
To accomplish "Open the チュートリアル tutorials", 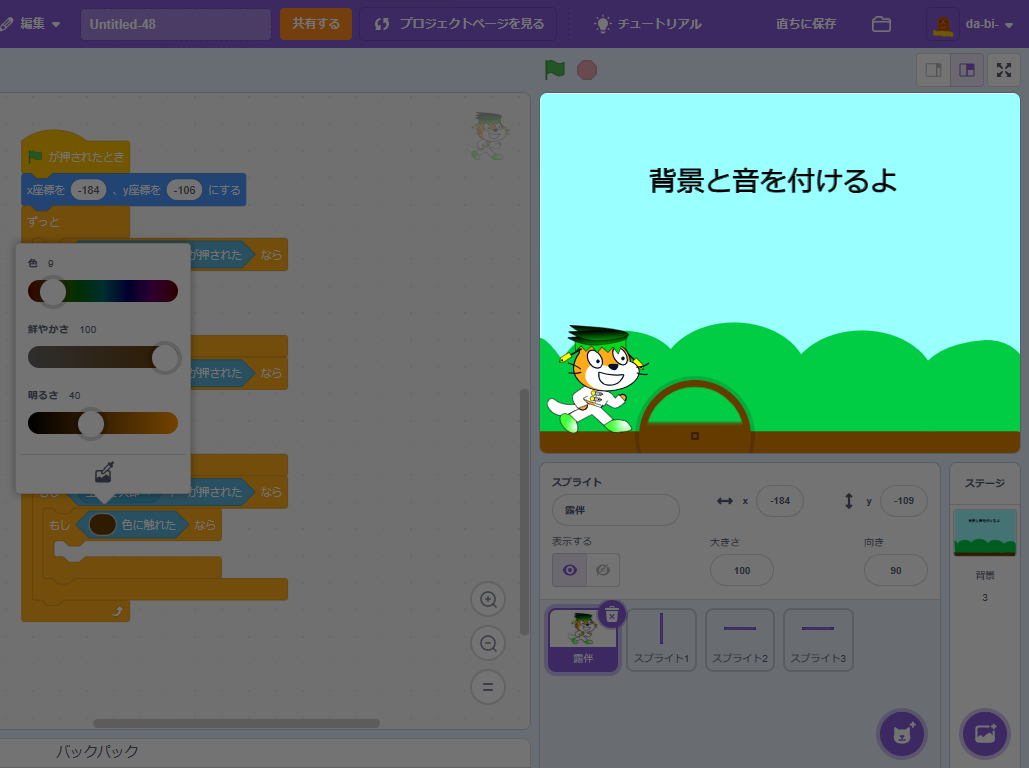I will click(x=648, y=24).
